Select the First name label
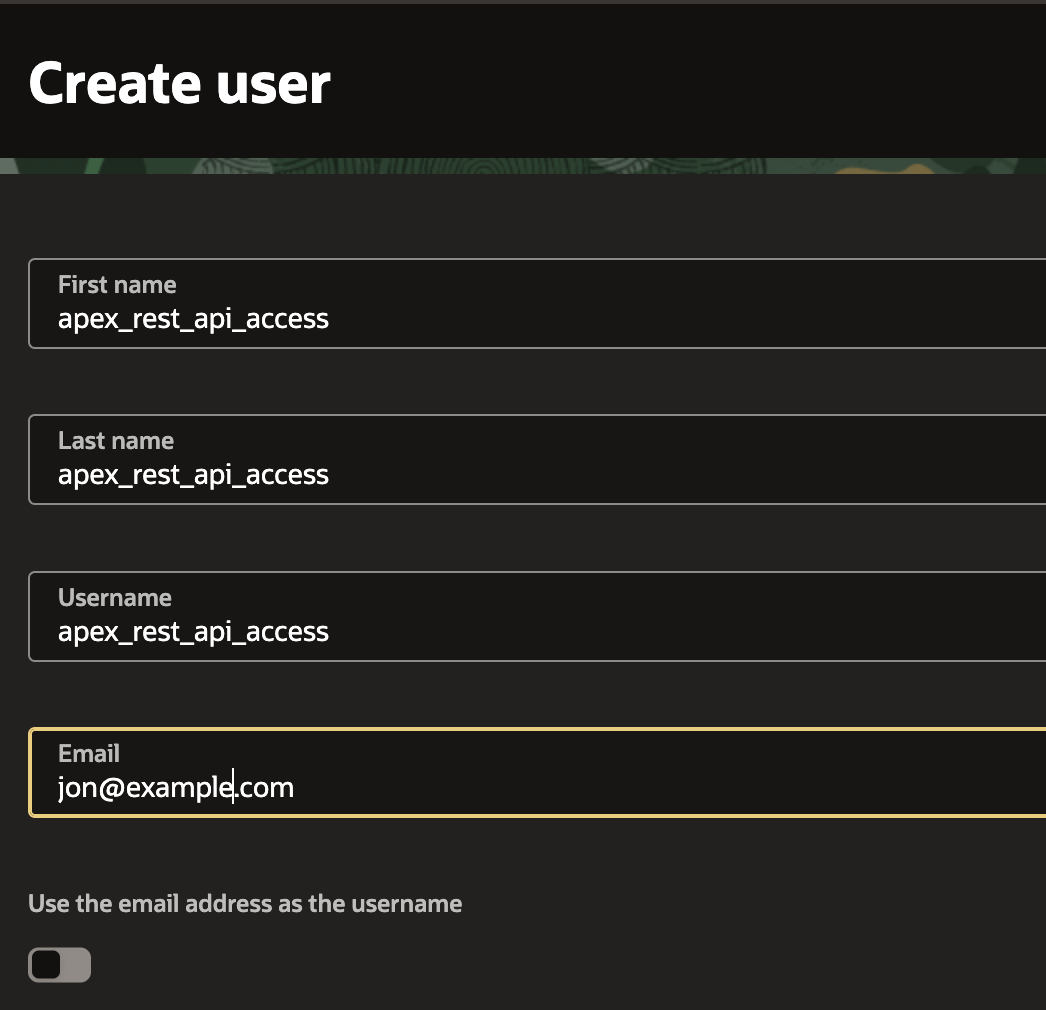The image size is (1046, 1010). 116,284
